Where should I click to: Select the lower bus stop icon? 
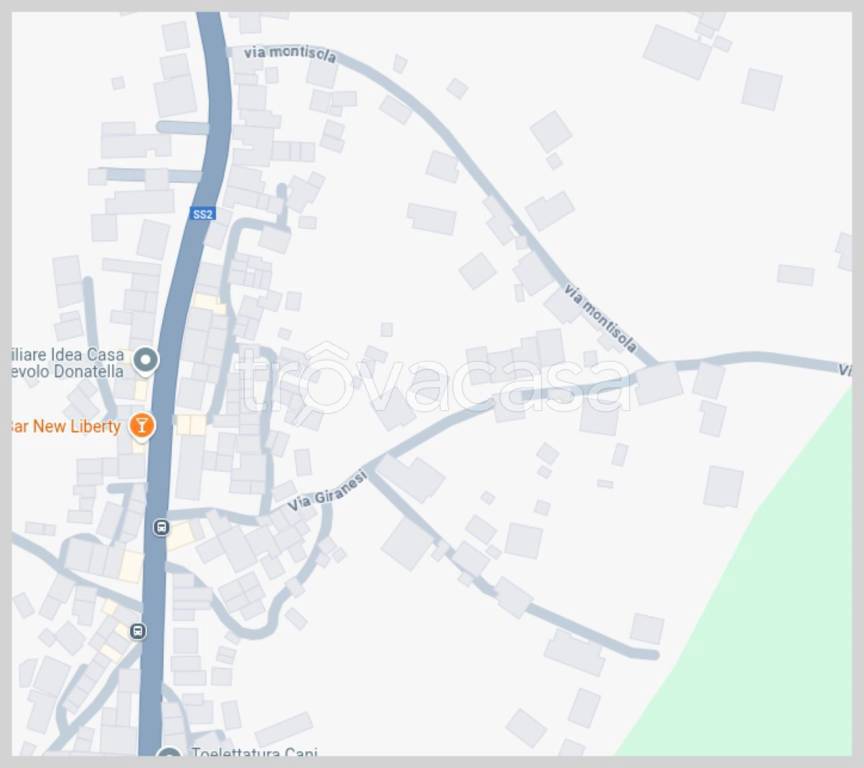(138, 631)
